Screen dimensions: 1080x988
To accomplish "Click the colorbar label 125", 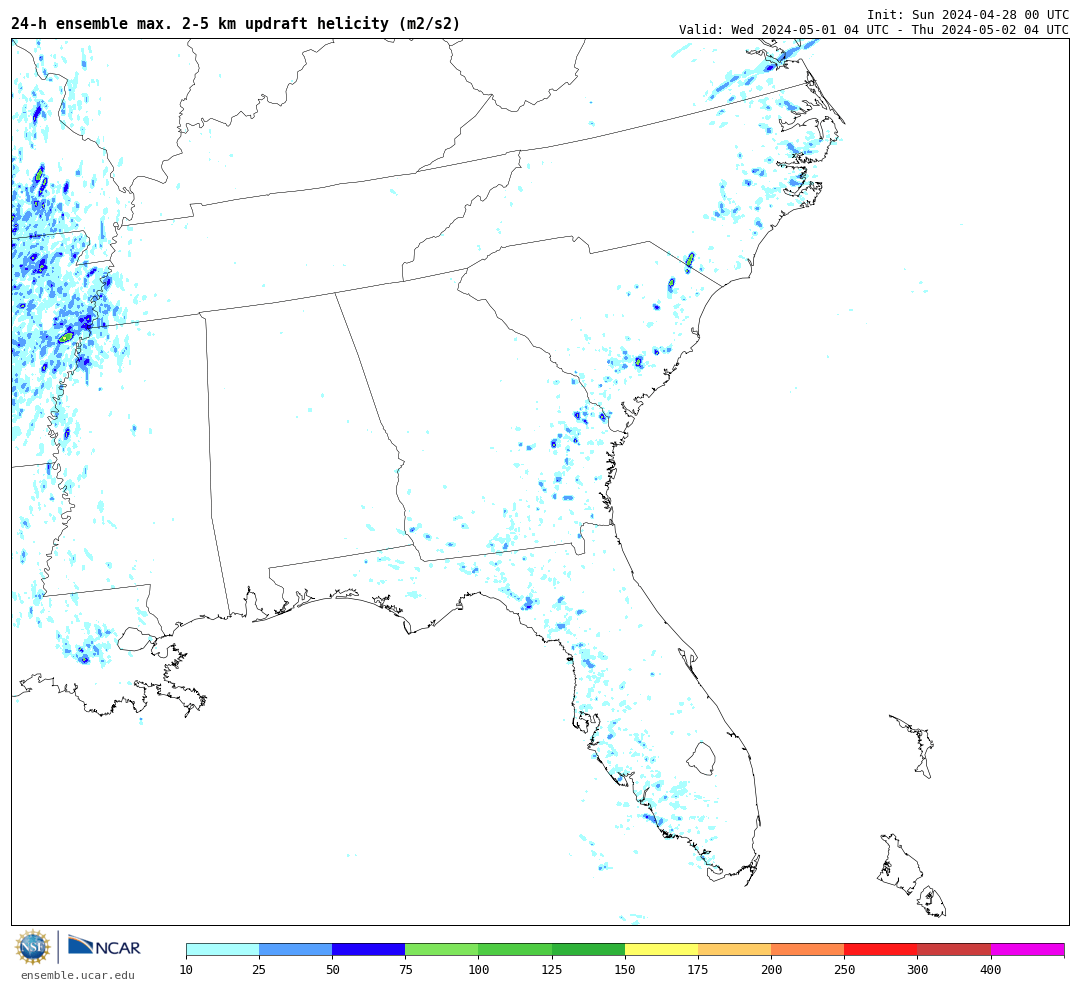I will [552, 970].
